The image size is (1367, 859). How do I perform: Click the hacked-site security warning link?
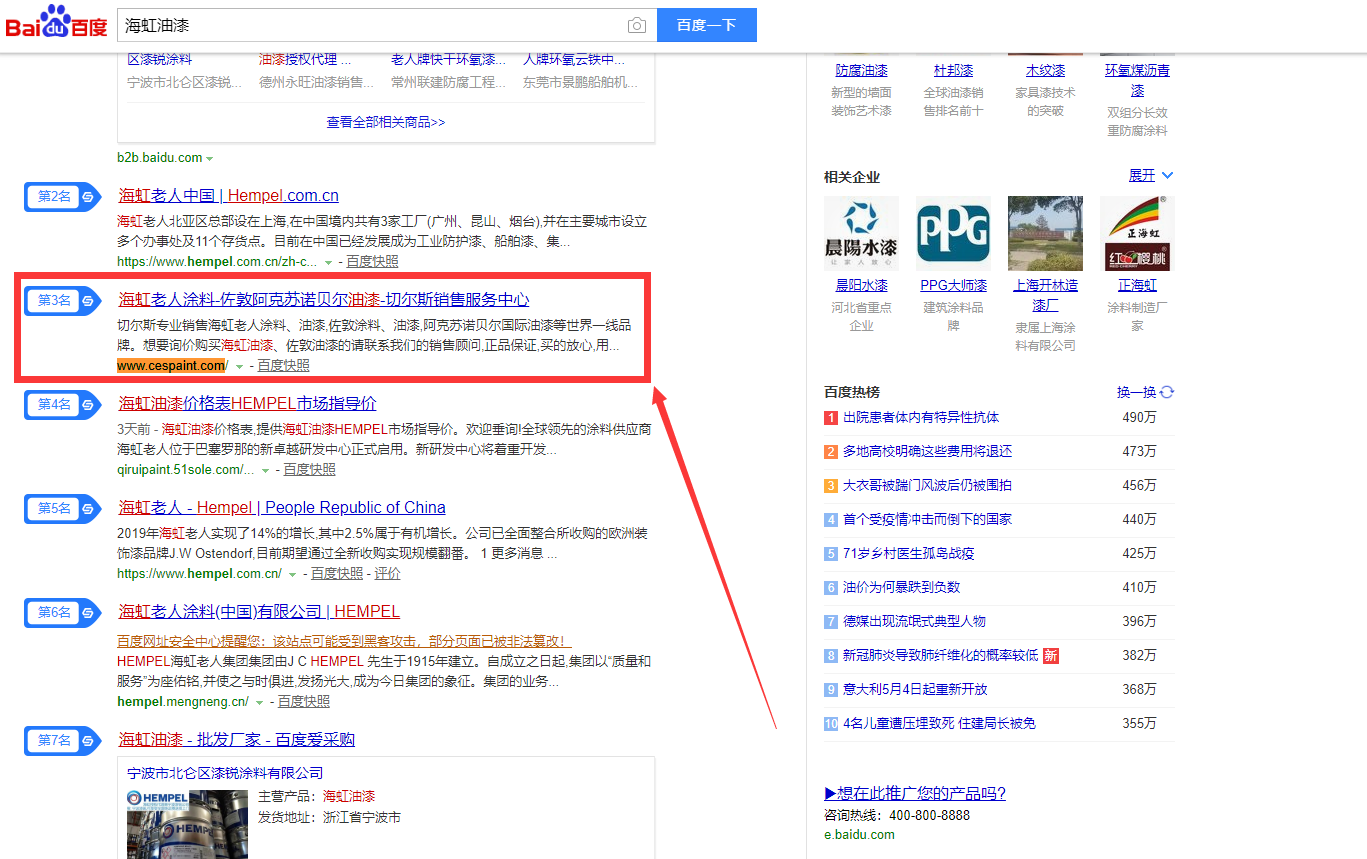pyautogui.click(x=344, y=641)
